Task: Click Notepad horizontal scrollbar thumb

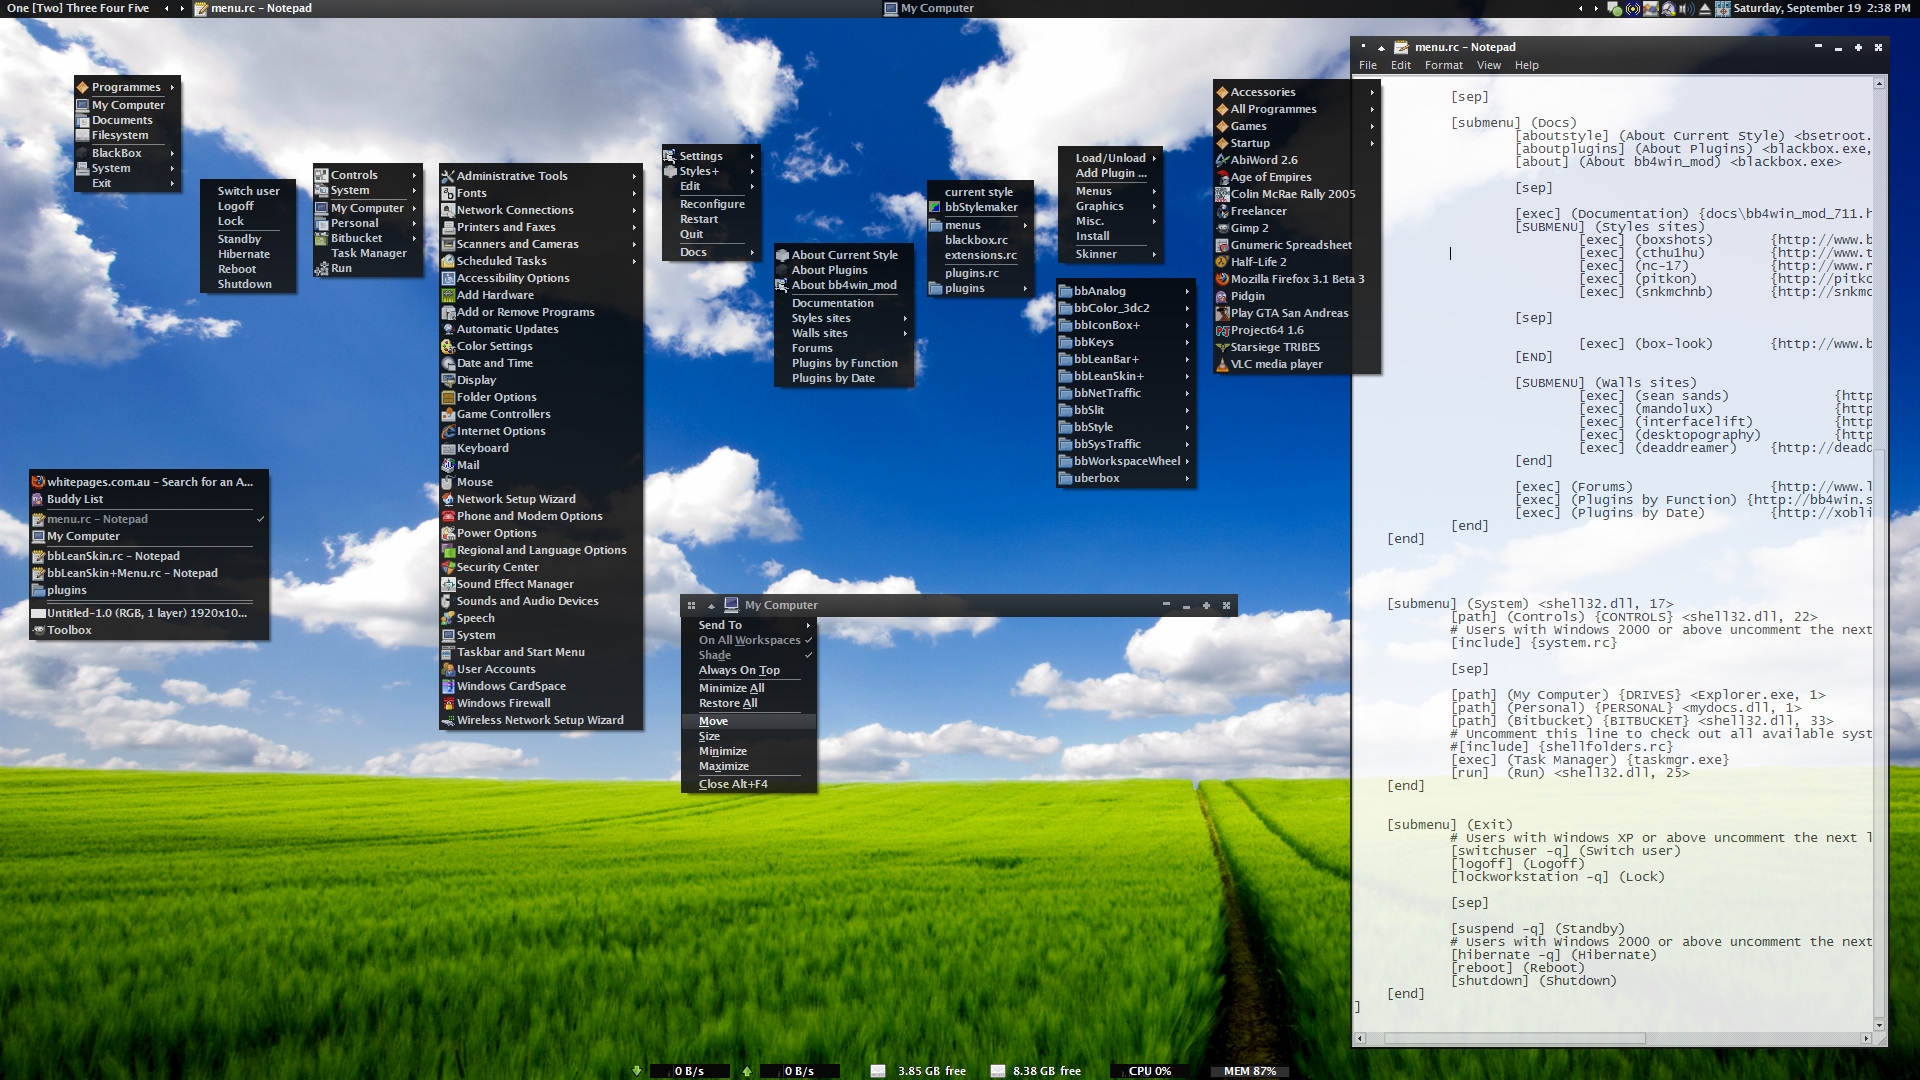Action: coord(1514,1038)
